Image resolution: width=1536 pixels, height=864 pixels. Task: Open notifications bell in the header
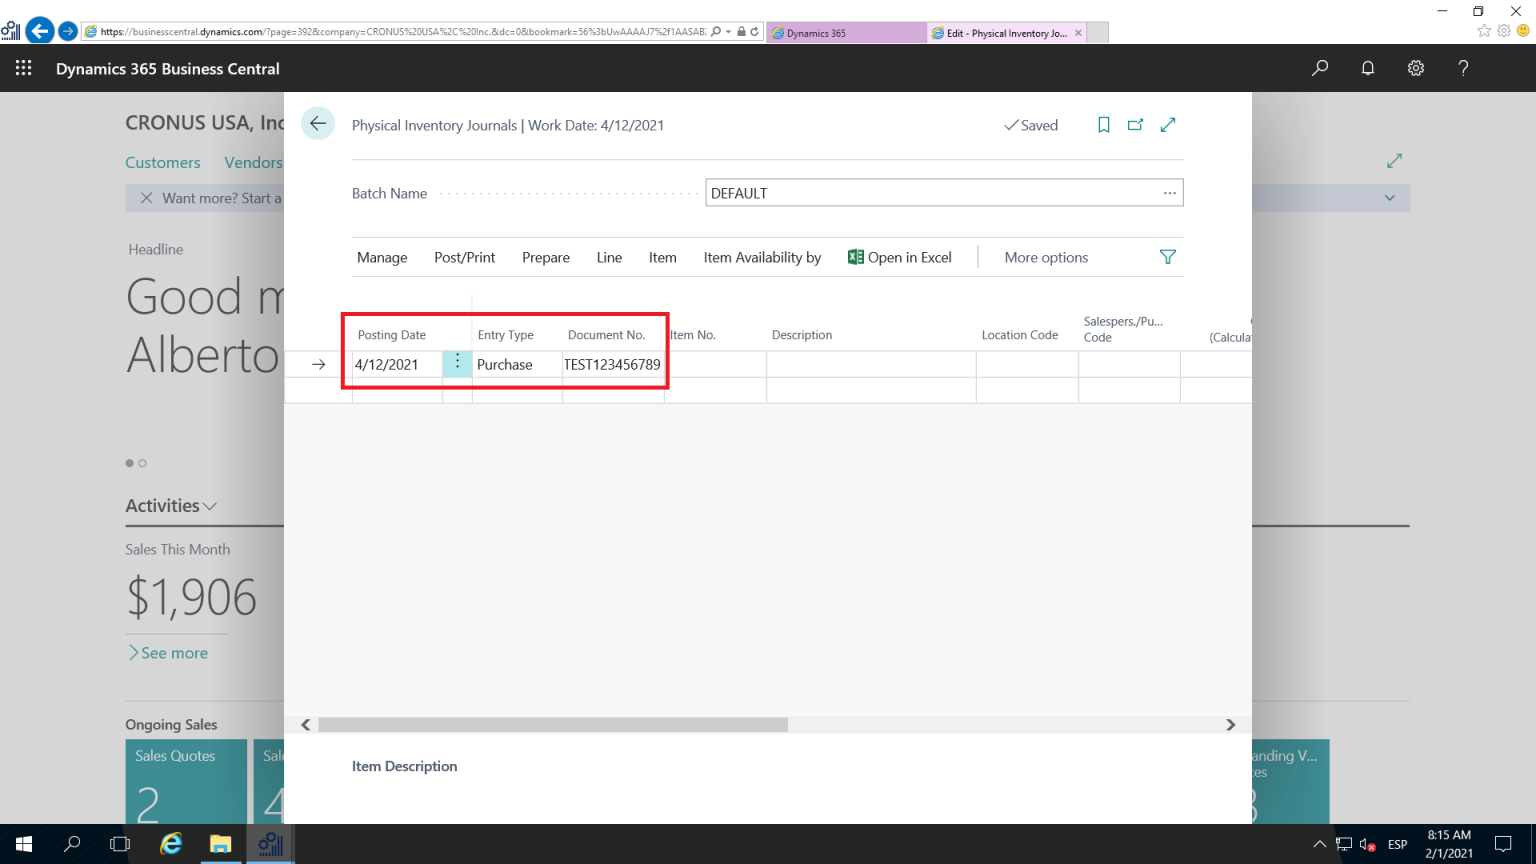(x=1367, y=68)
